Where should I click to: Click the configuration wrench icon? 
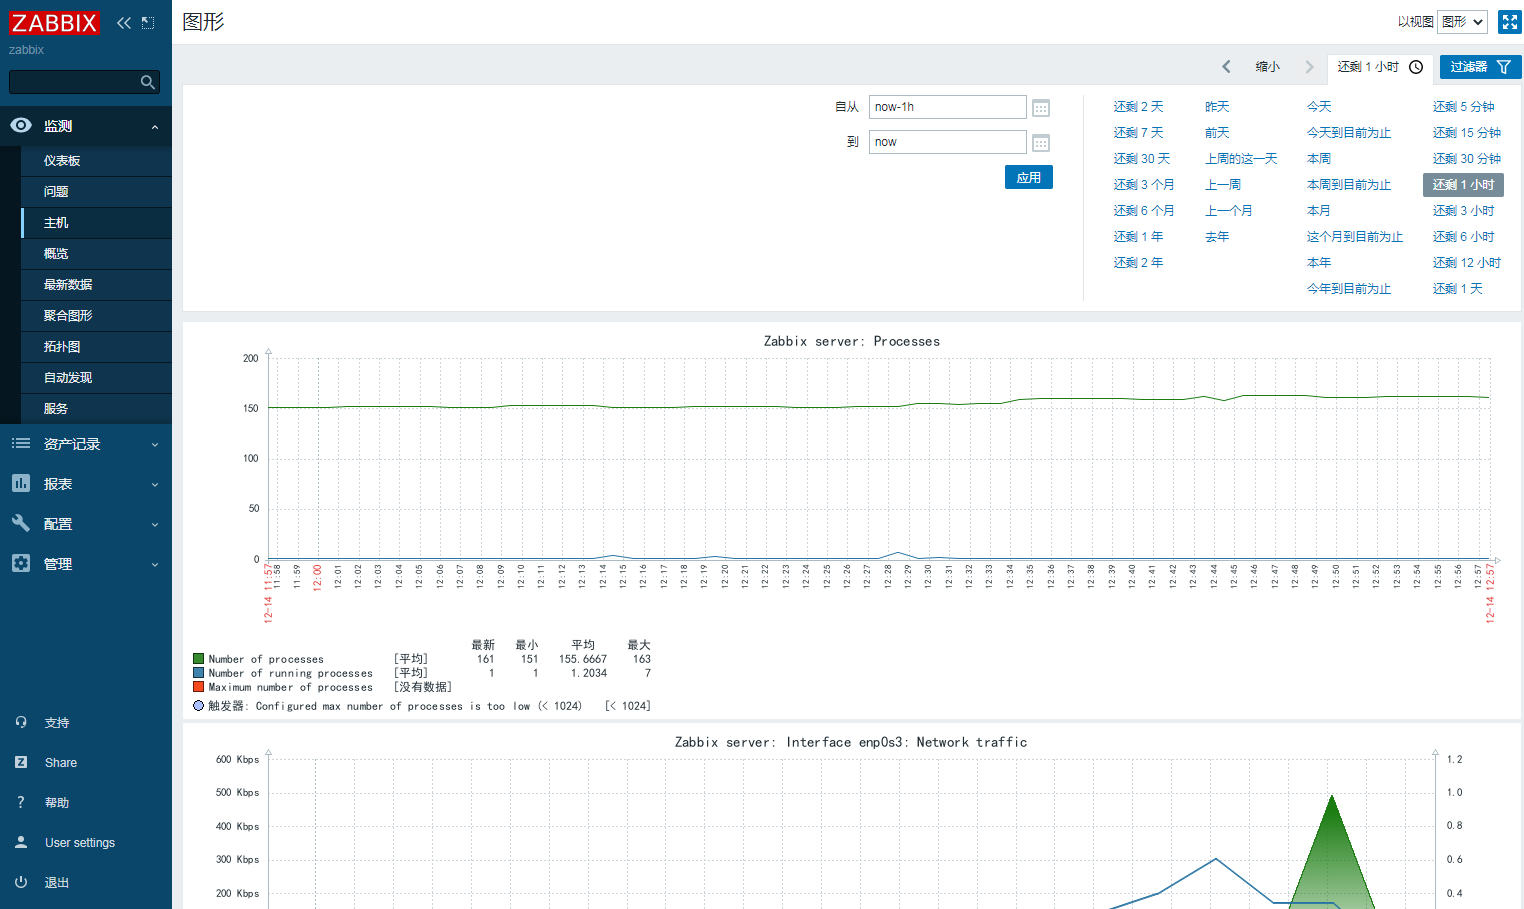pyautogui.click(x=21, y=523)
